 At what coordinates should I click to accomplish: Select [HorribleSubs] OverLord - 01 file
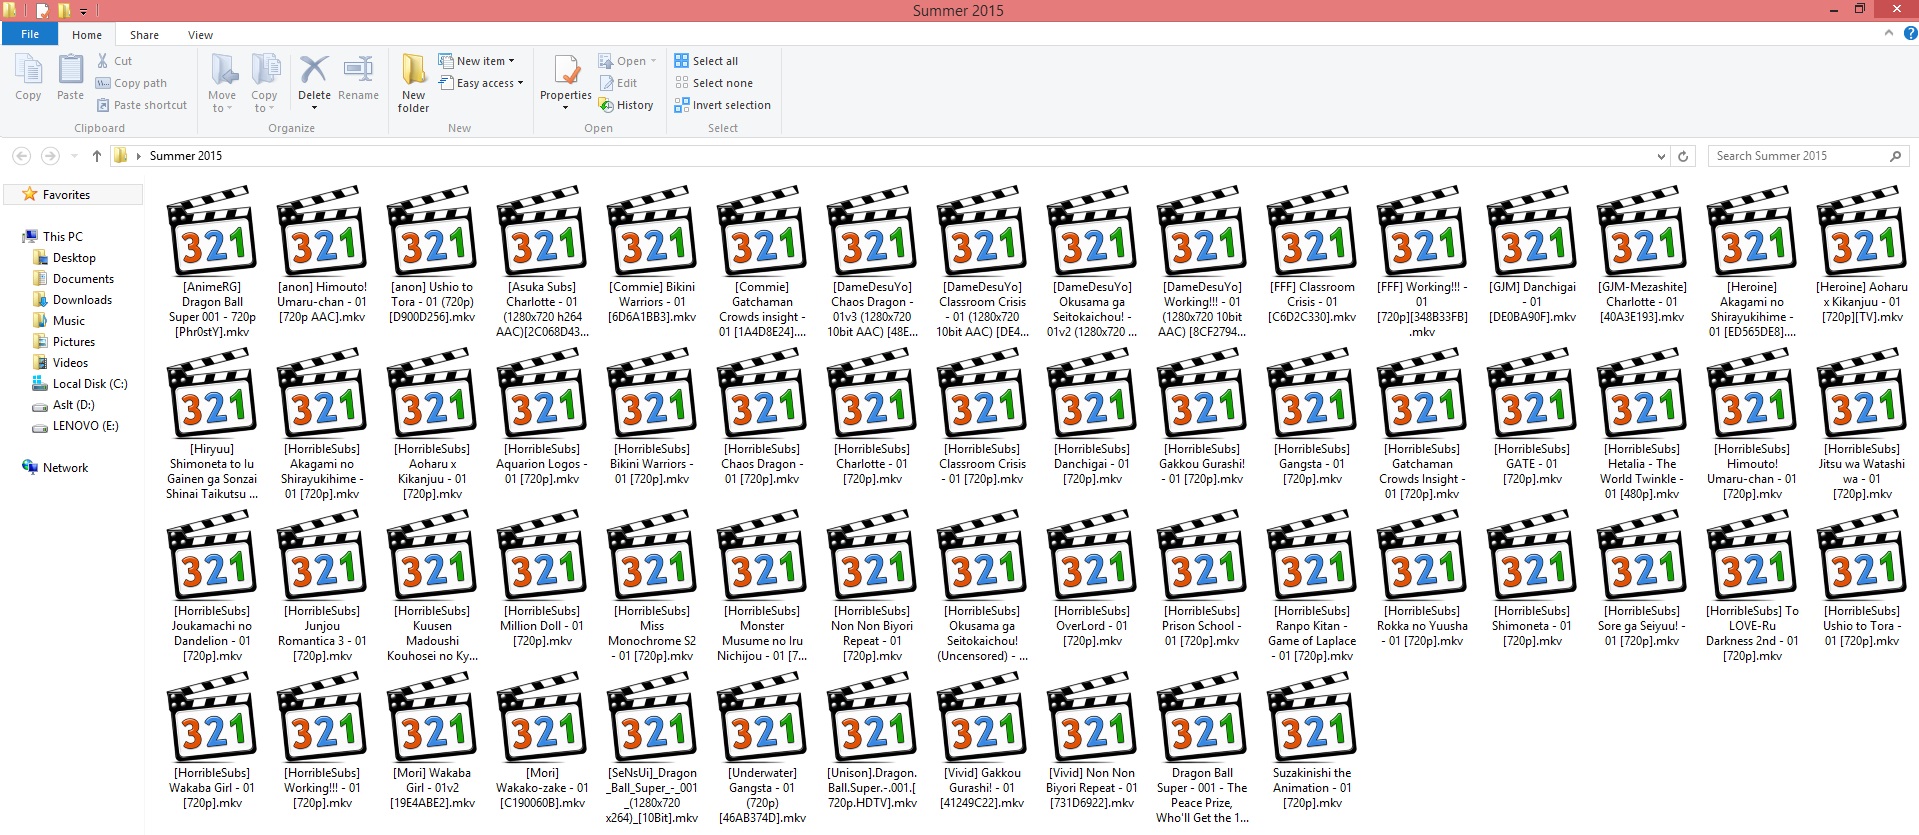click(1092, 579)
